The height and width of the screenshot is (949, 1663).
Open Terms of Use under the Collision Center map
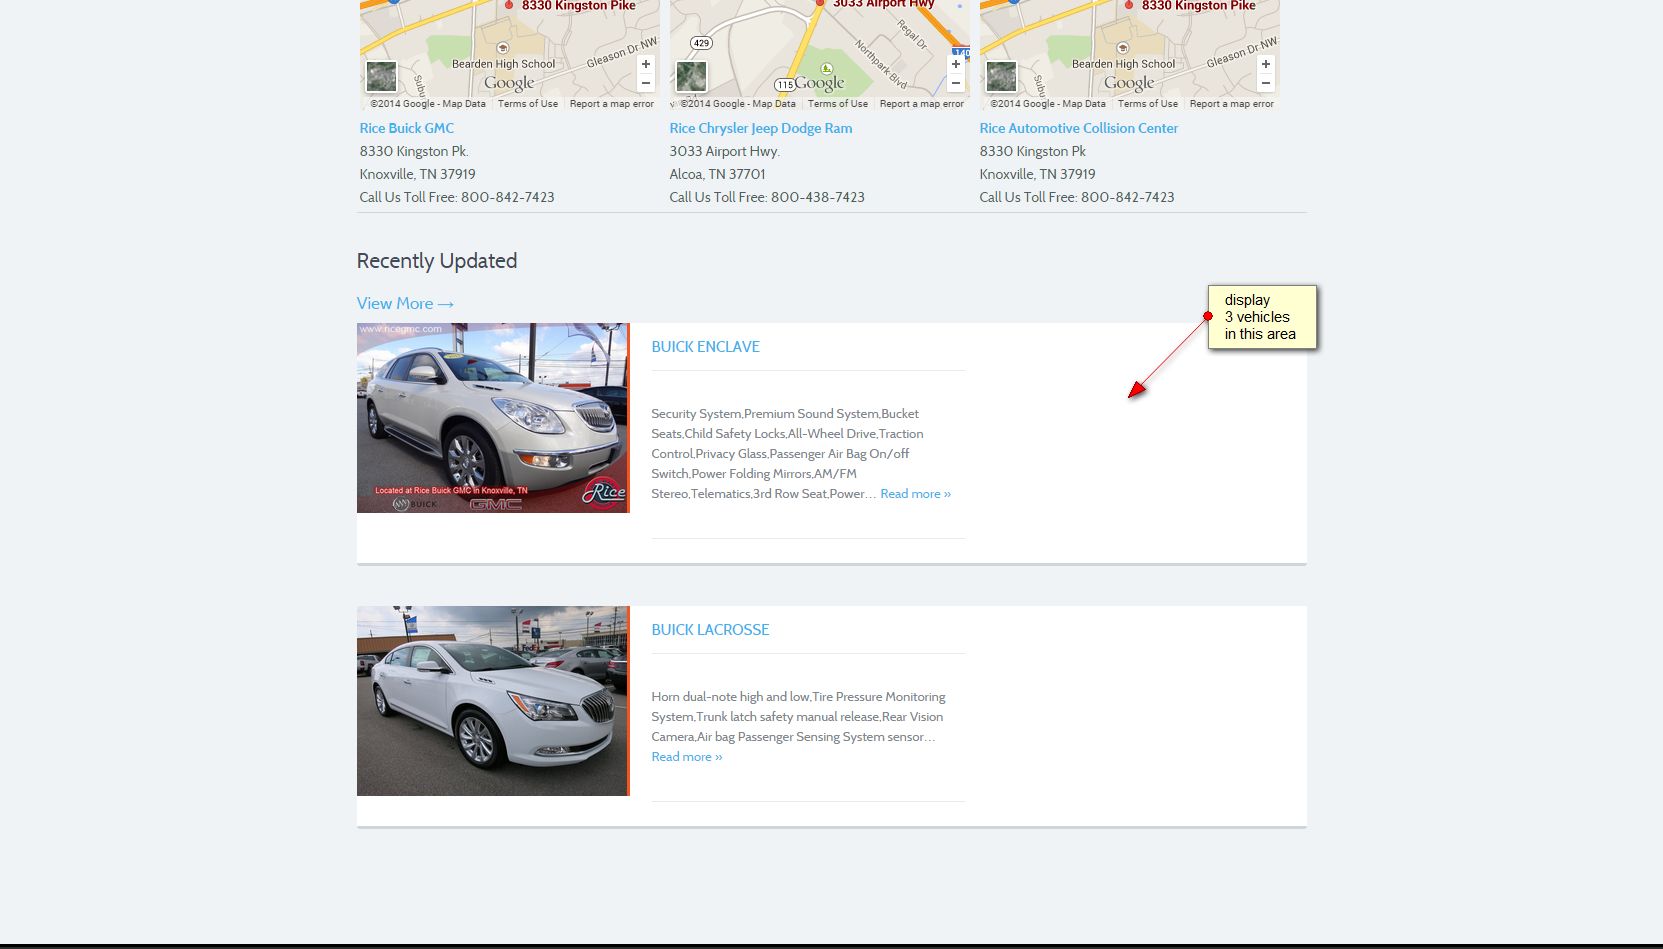coord(1148,104)
